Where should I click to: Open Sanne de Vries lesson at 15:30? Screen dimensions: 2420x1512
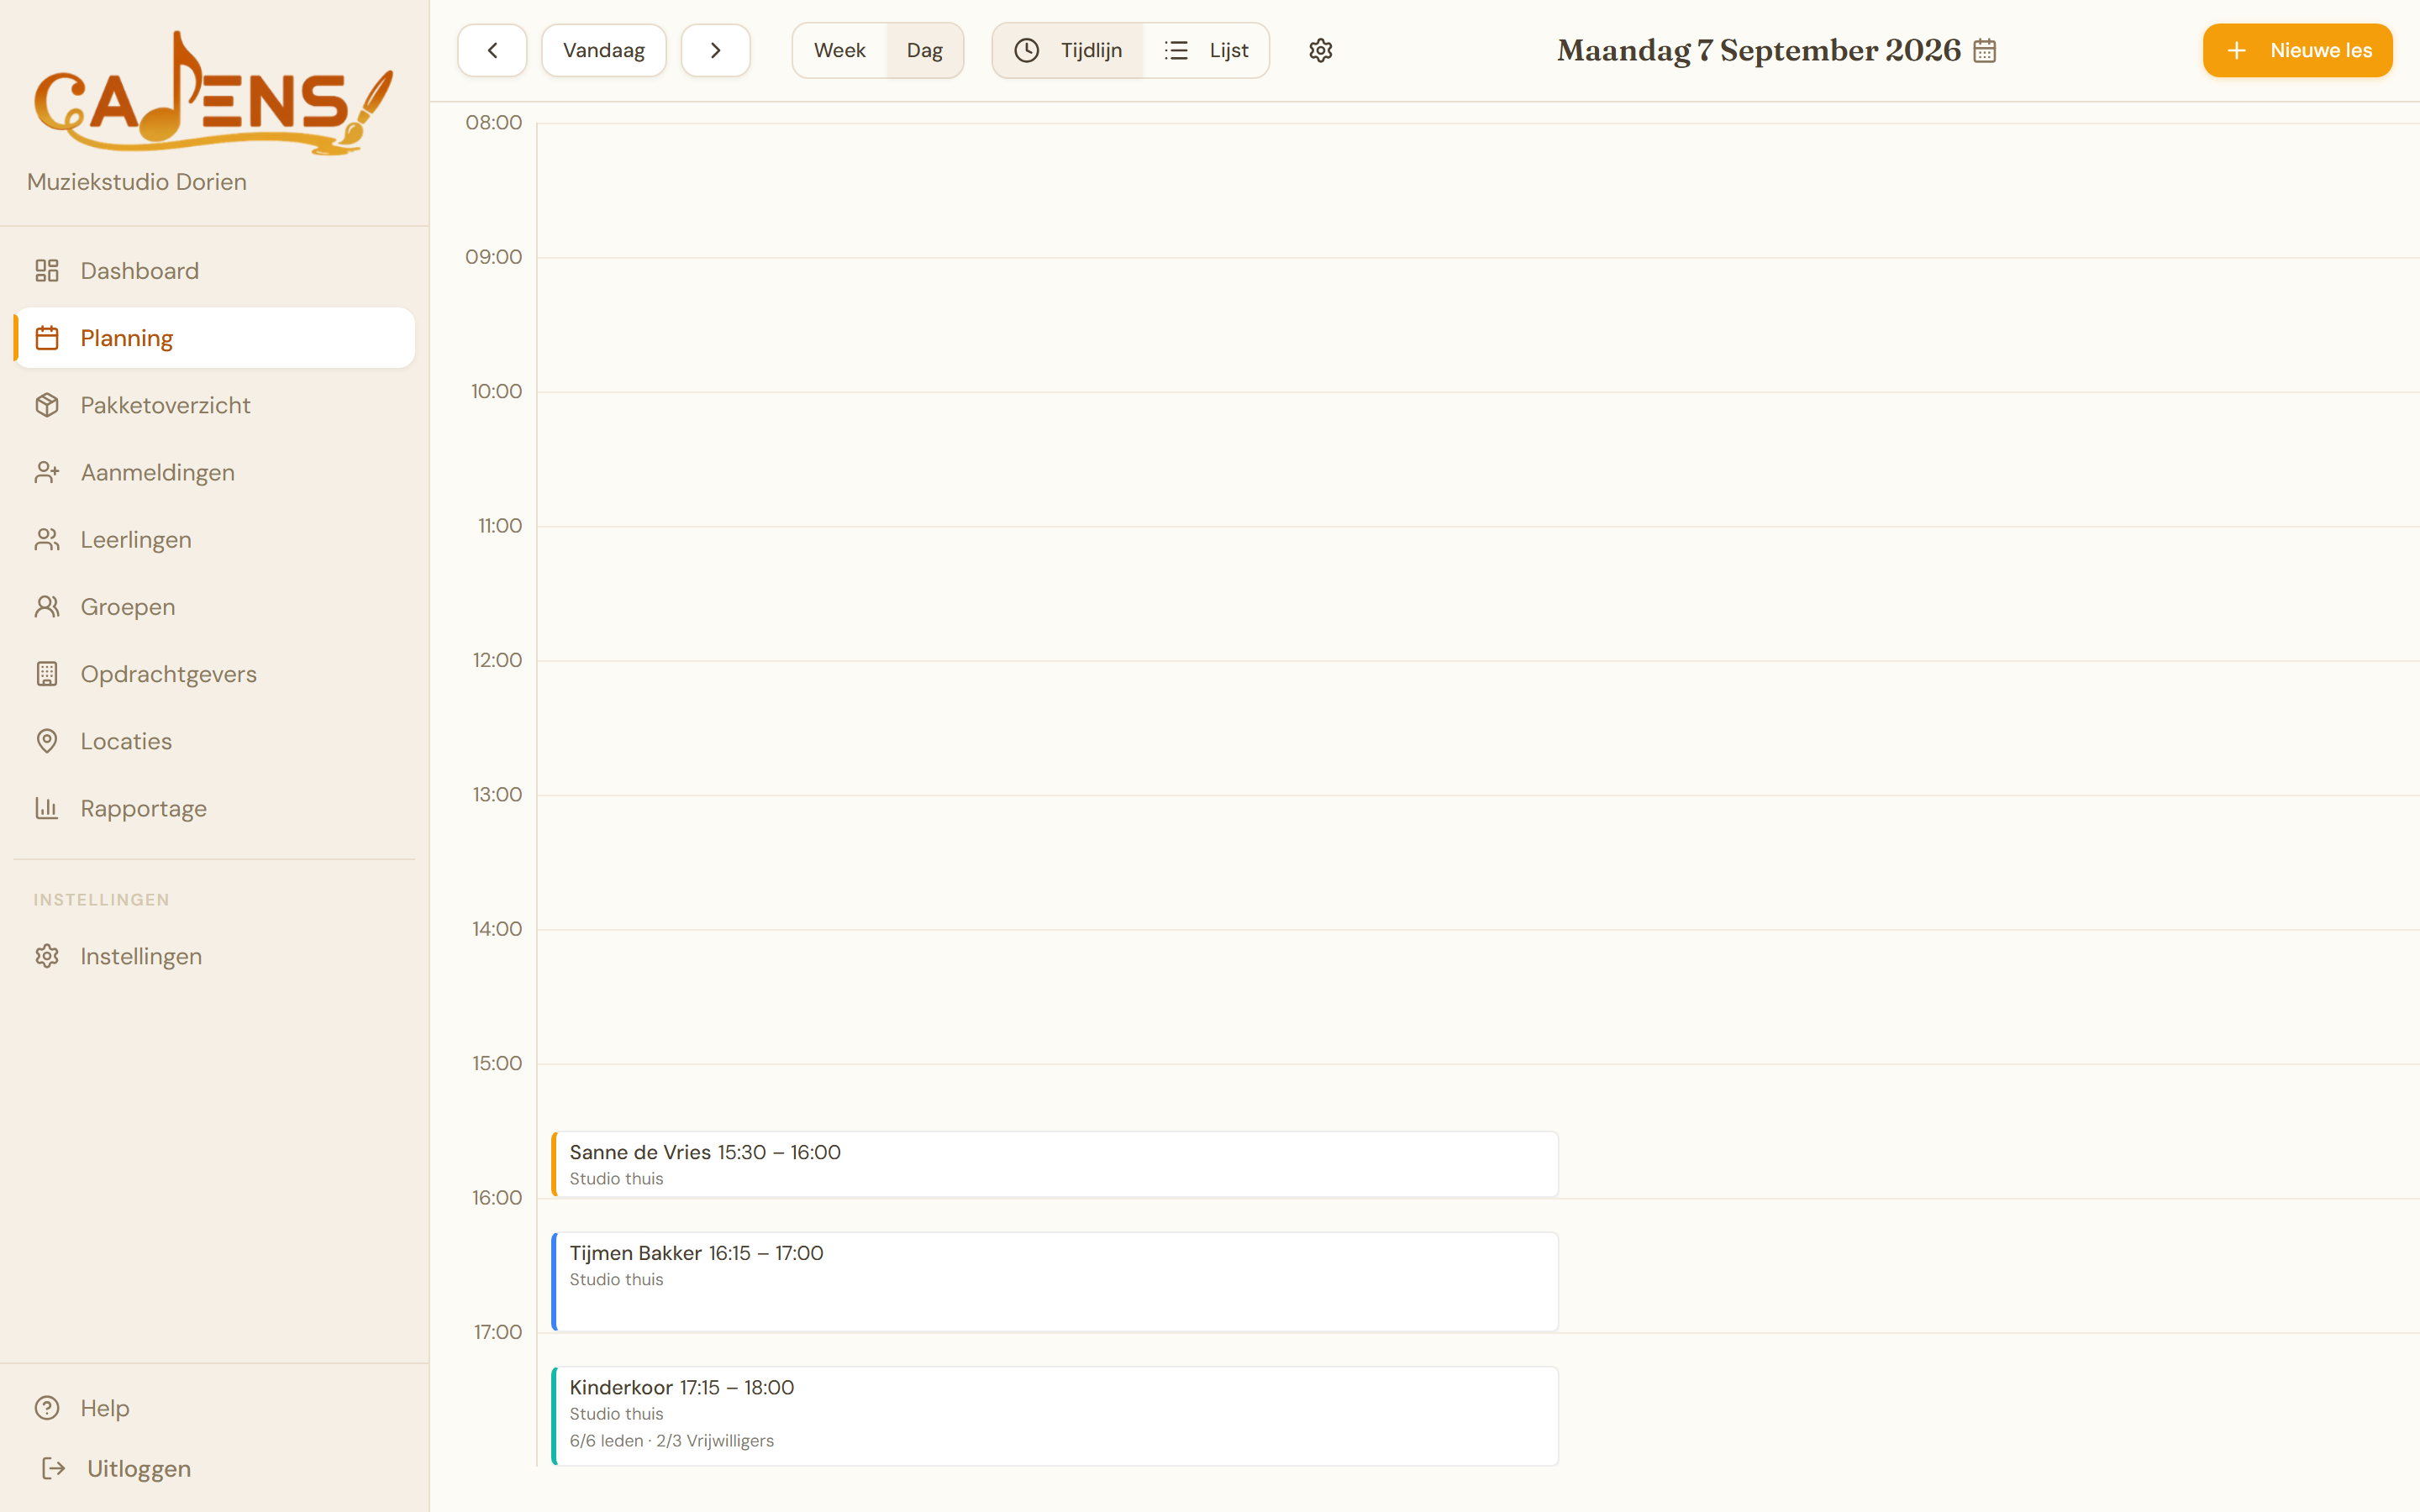pyautogui.click(x=1055, y=1164)
